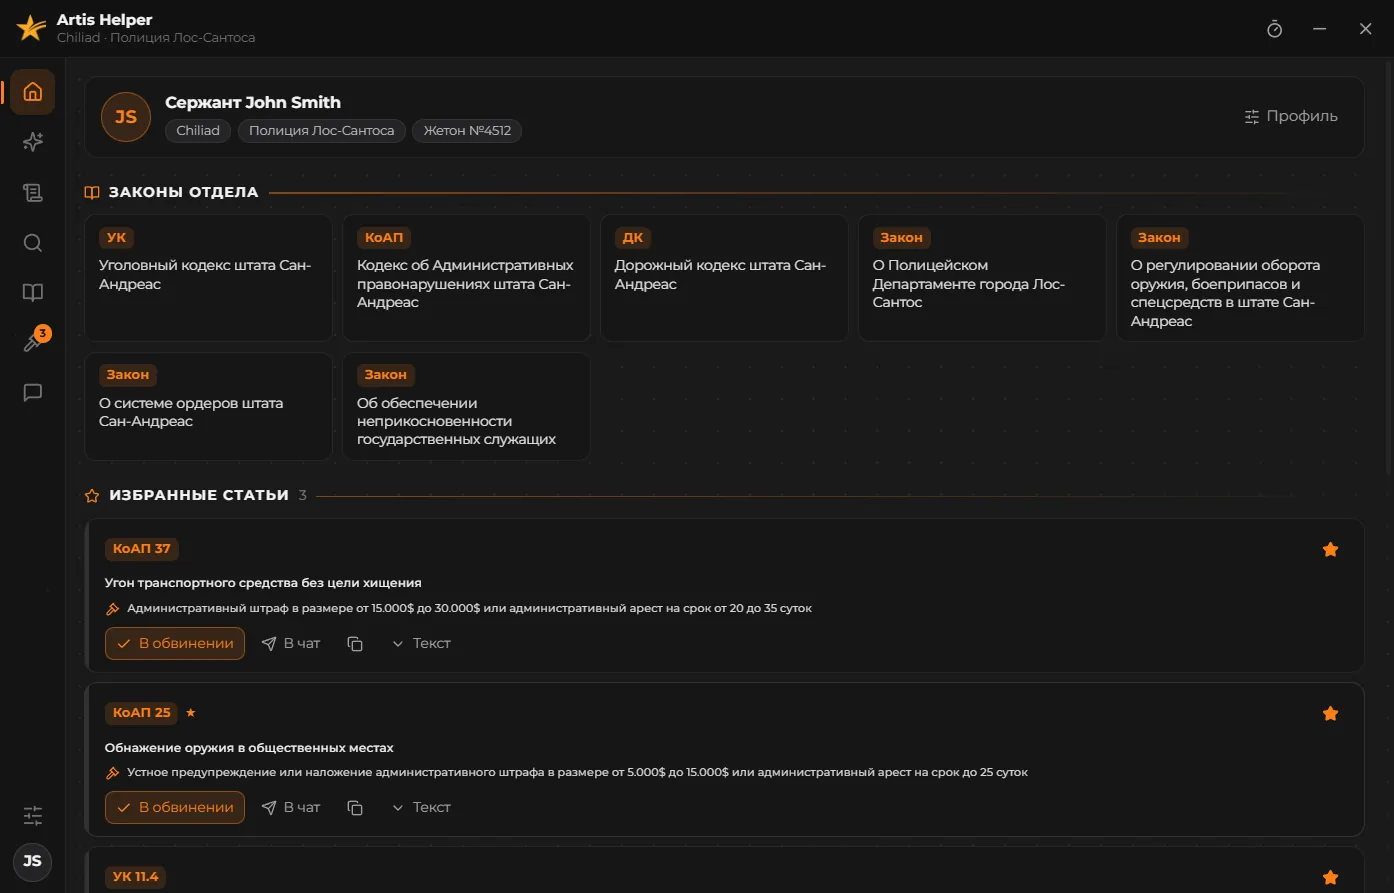
Task: Toggle «В обвинении» for КоАП 37
Action: pyautogui.click(x=175, y=644)
